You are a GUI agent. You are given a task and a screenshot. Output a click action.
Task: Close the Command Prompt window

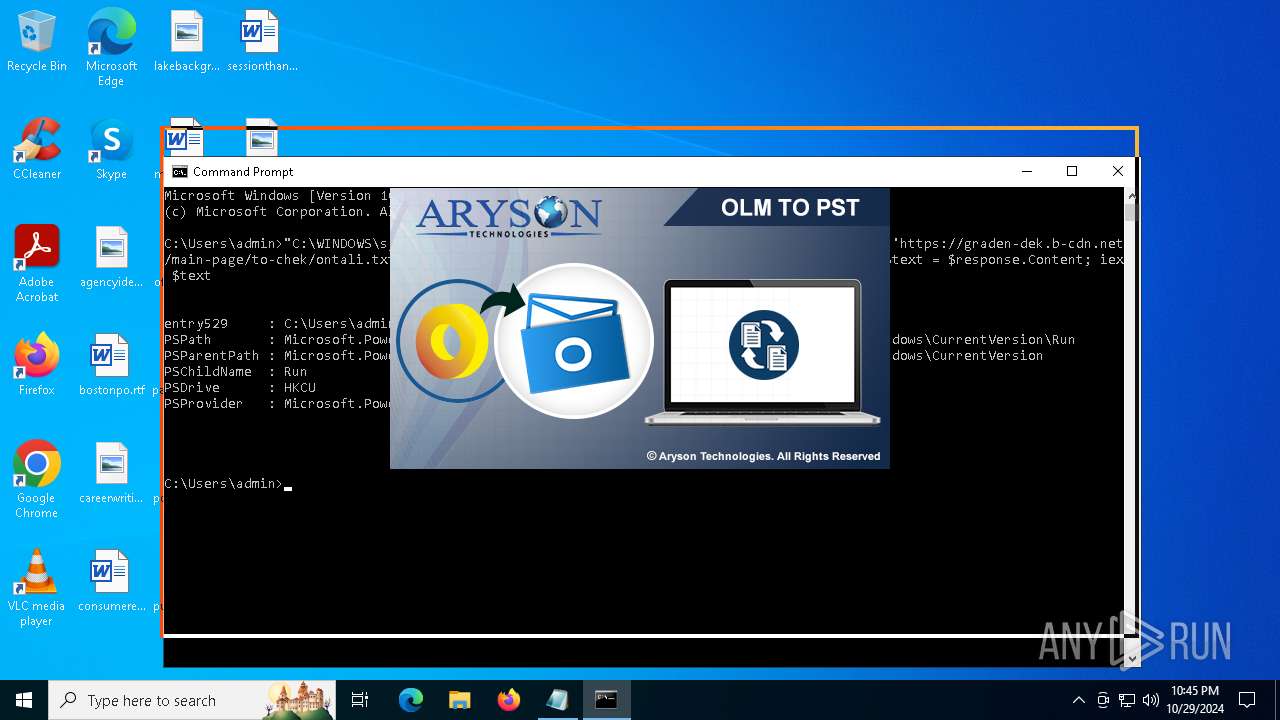point(1118,172)
